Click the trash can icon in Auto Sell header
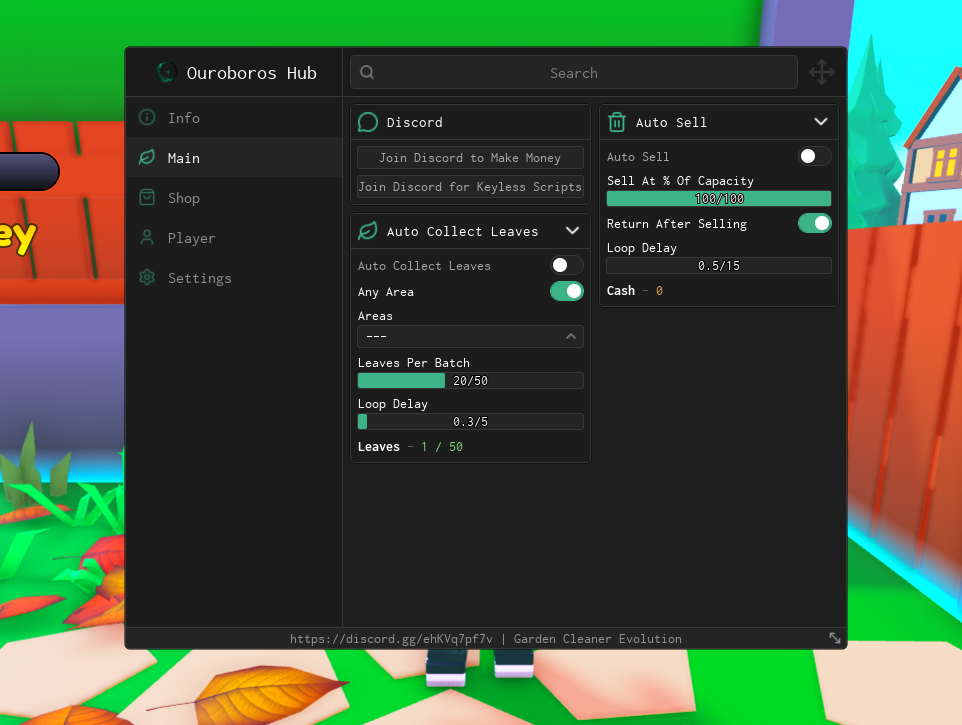 pos(617,122)
